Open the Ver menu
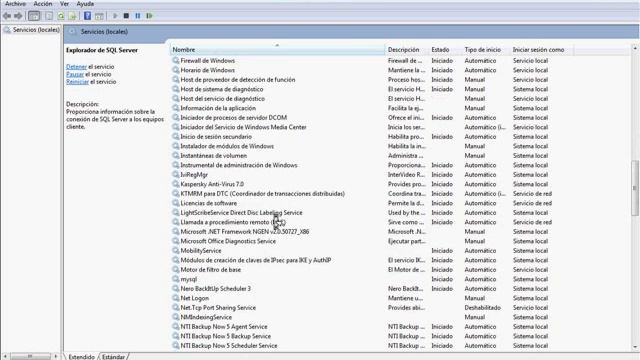The height and width of the screenshot is (360, 640). 64,4
